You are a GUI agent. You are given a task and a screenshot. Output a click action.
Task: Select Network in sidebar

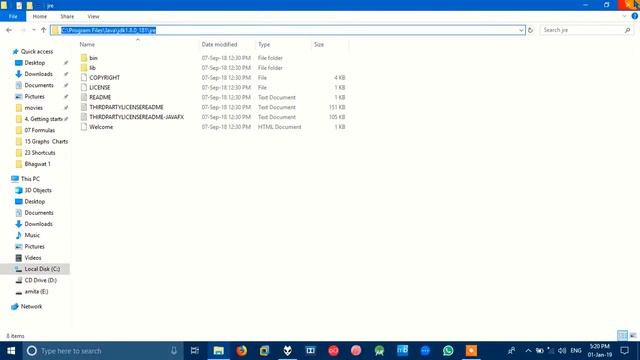[31, 307]
